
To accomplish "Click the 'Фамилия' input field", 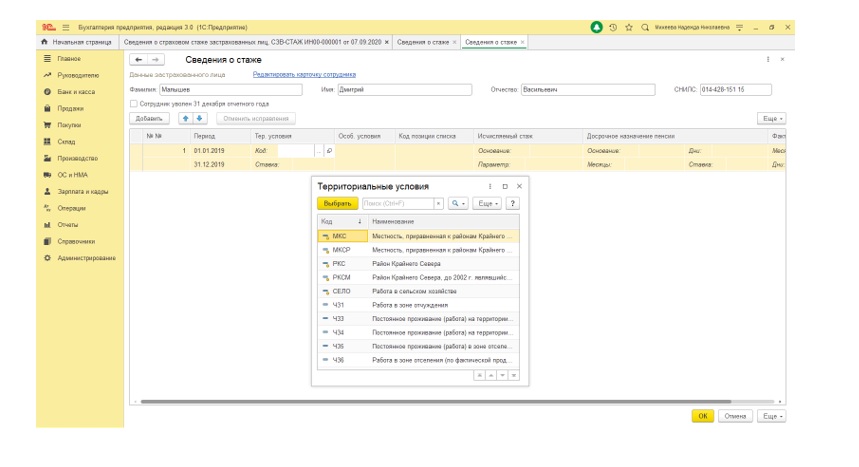I will pyautogui.click(x=229, y=90).
